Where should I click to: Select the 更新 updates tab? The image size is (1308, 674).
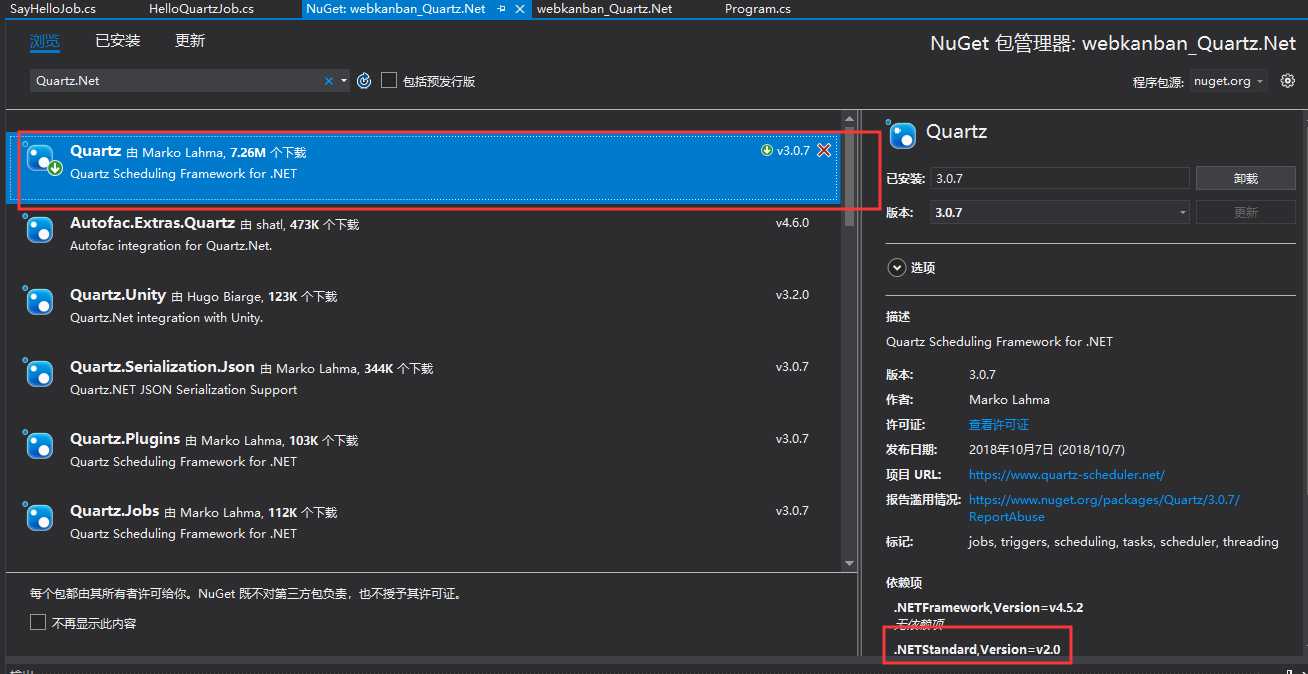(x=190, y=41)
